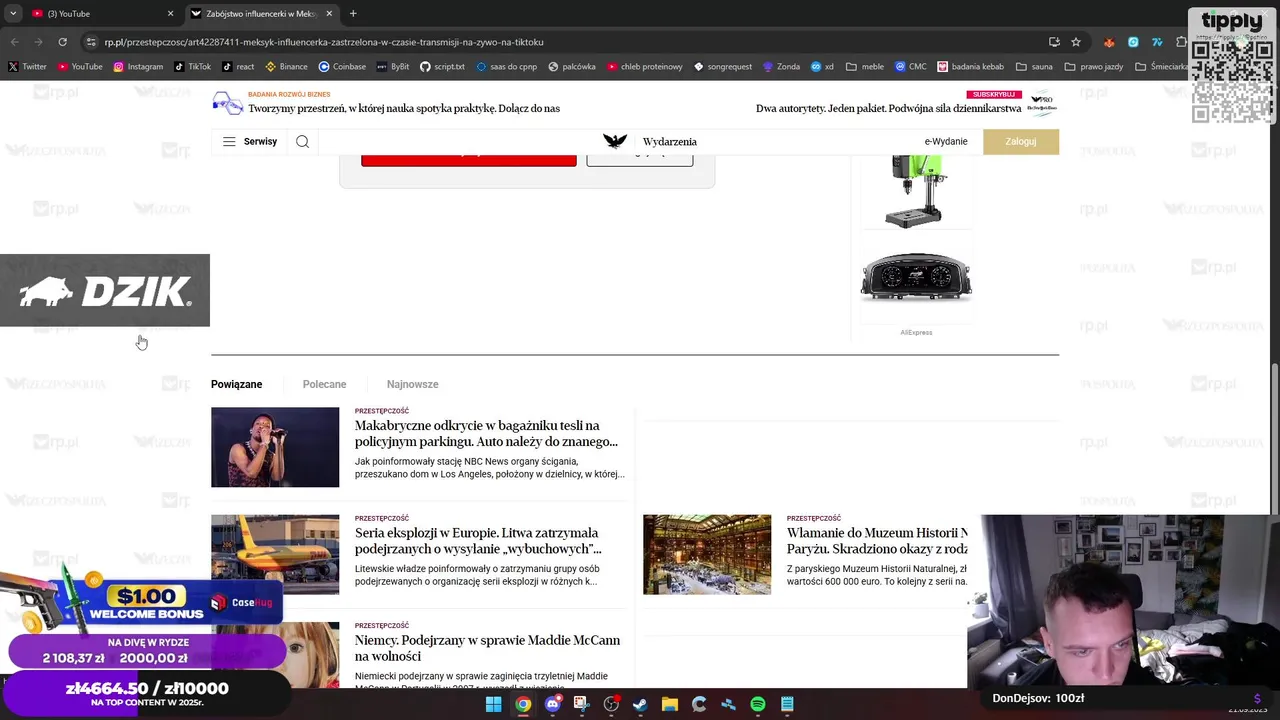
Task: Open Discord from the taskbar
Action: [x=552, y=704]
